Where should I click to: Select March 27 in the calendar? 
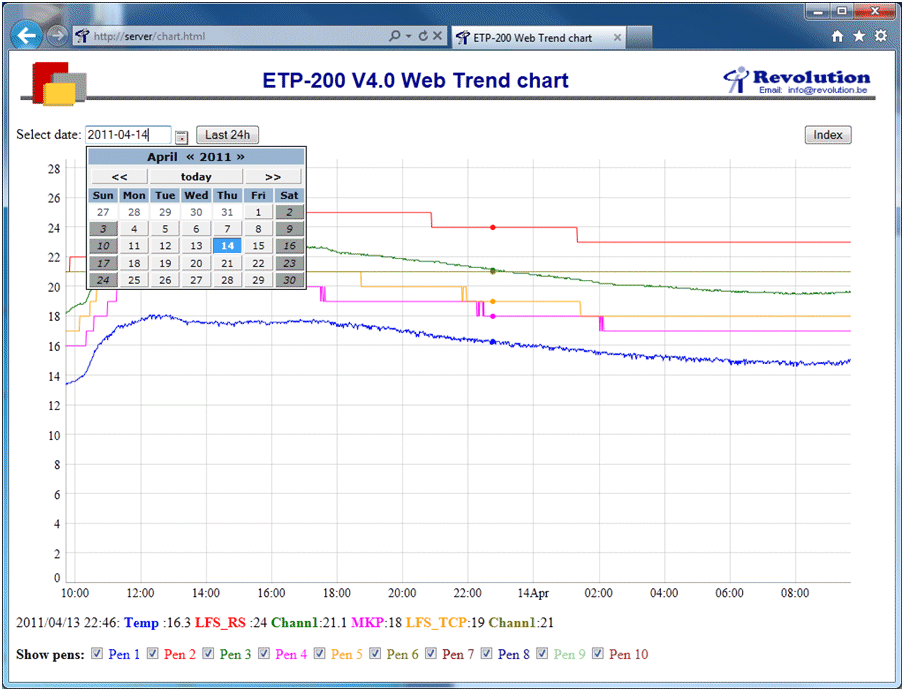pos(103,212)
